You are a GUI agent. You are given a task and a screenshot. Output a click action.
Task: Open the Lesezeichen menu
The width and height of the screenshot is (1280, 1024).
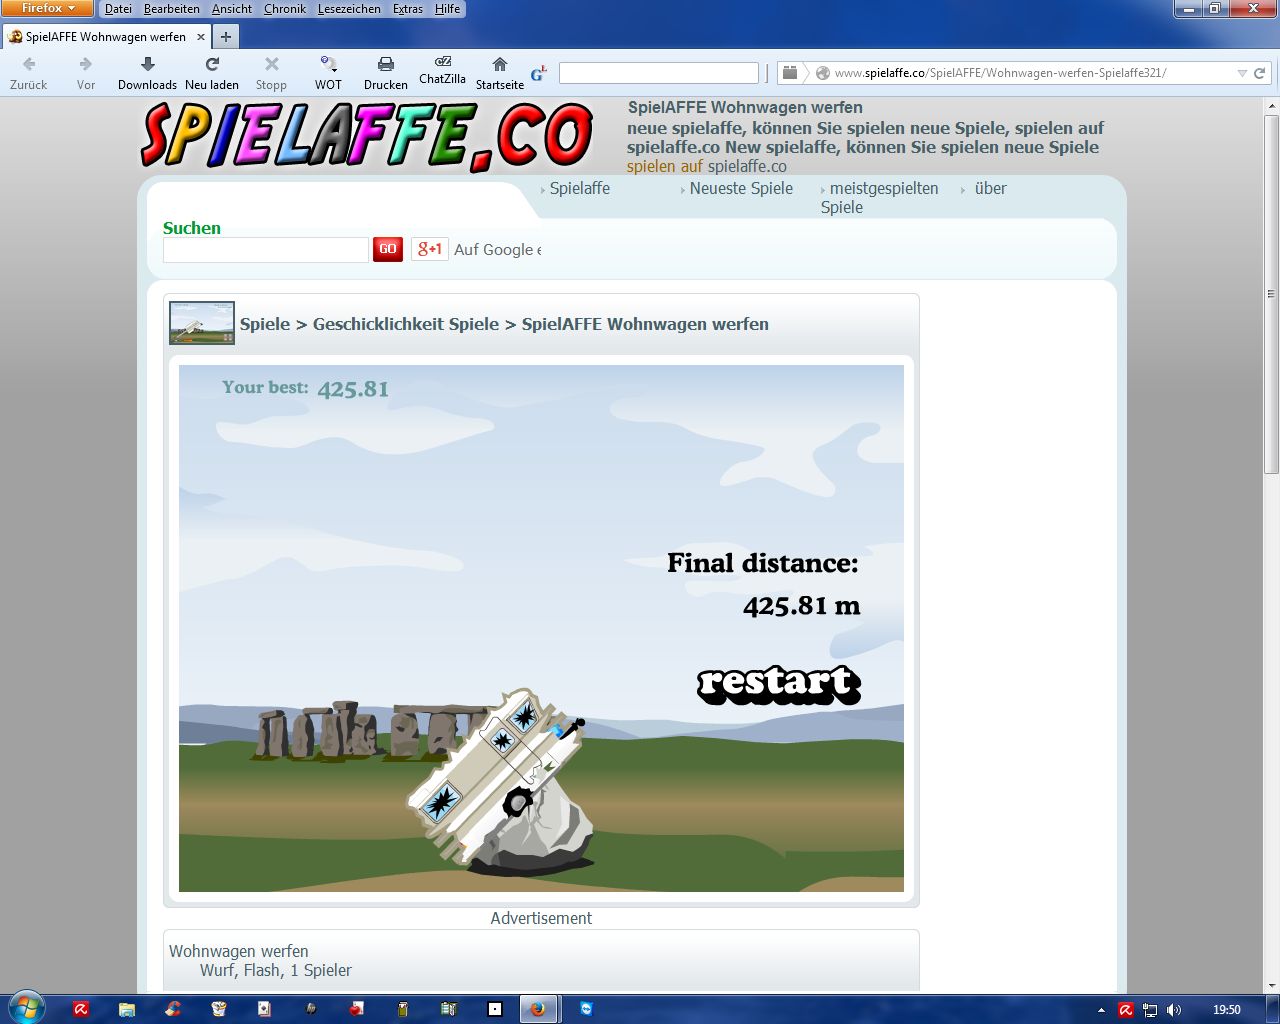coord(349,9)
